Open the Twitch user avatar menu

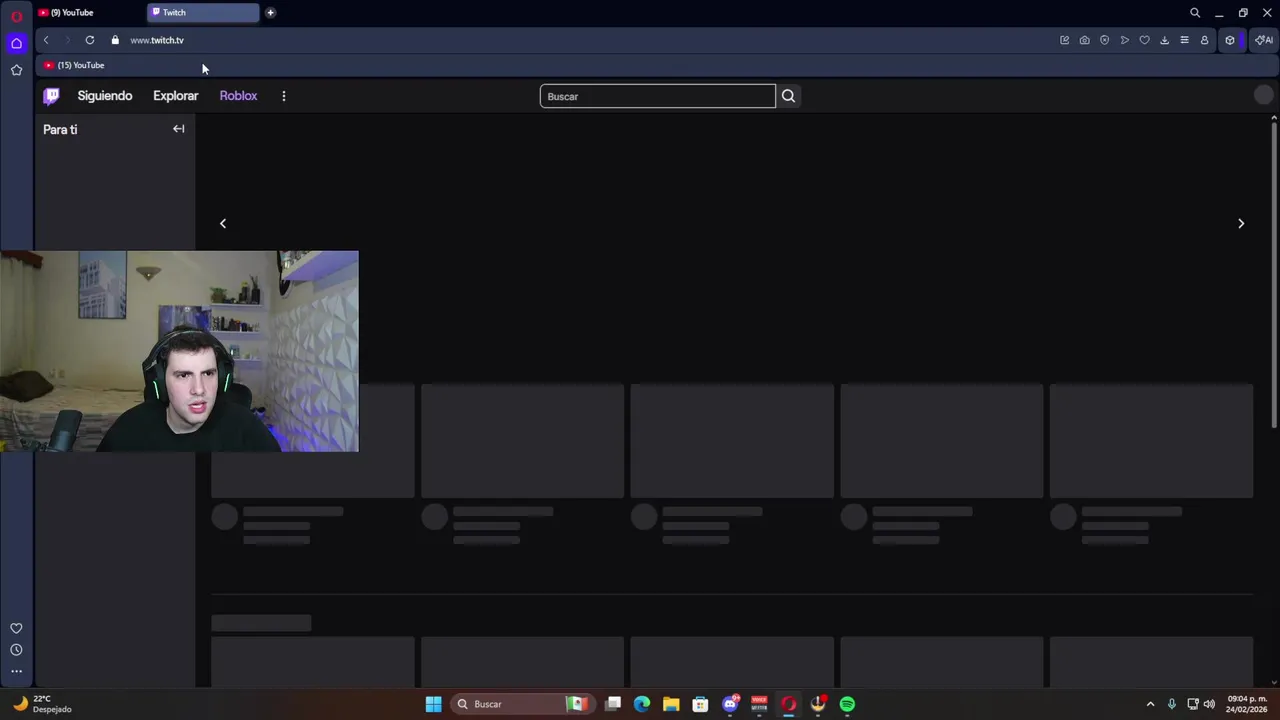pos(1264,95)
